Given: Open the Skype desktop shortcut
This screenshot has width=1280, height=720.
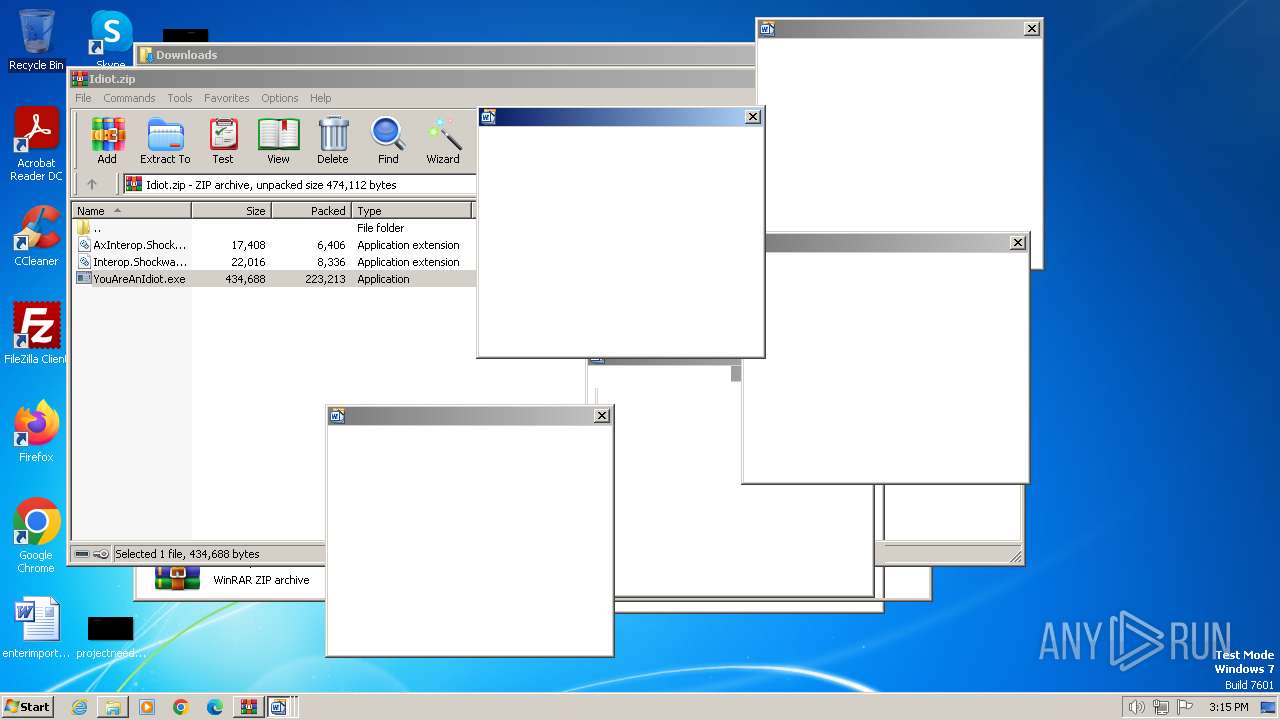Looking at the screenshot, I should point(111,40).
